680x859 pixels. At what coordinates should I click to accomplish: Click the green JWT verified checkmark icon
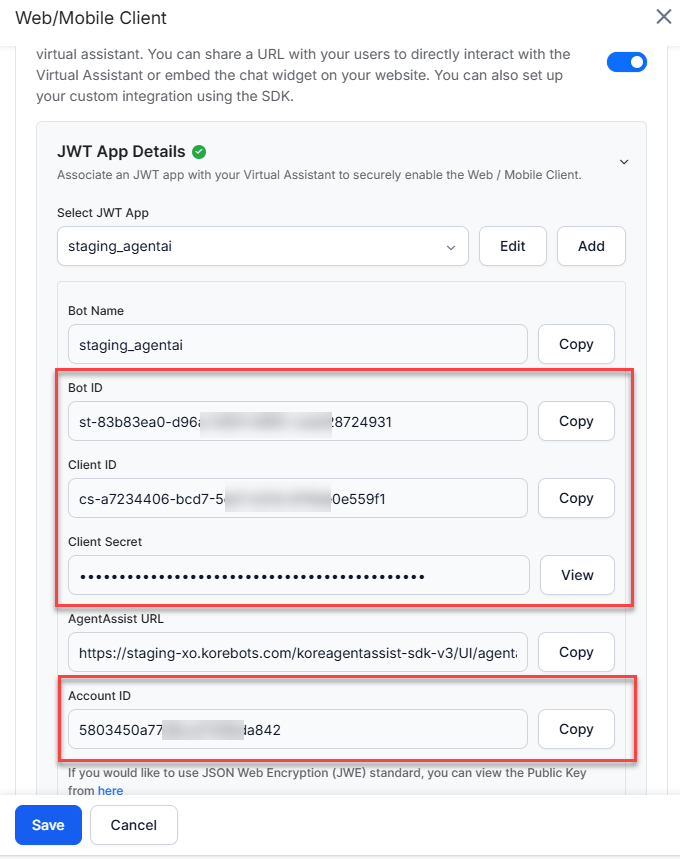[x=199, y=152]
